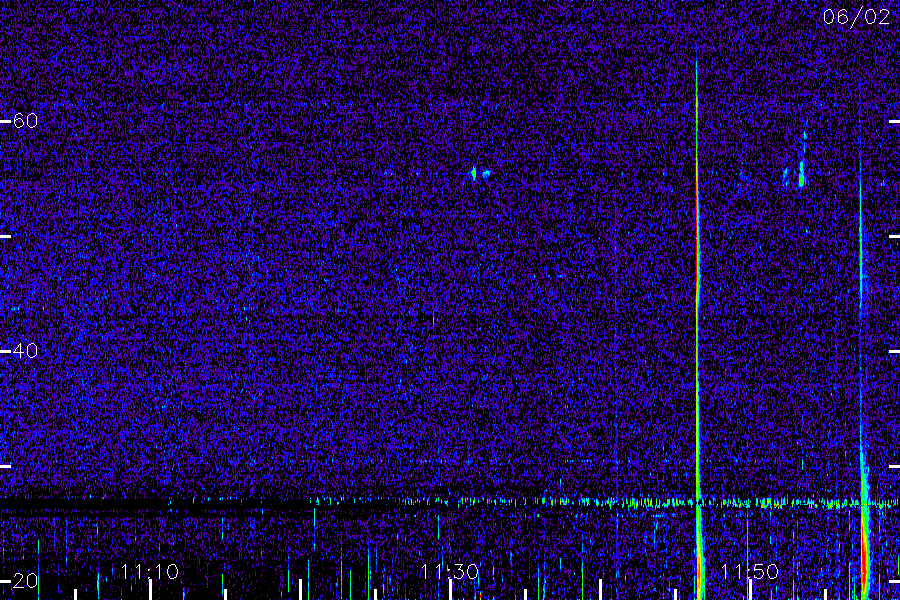Click the 11:50 time axis label
900x600 pixels.
(750, 571)
